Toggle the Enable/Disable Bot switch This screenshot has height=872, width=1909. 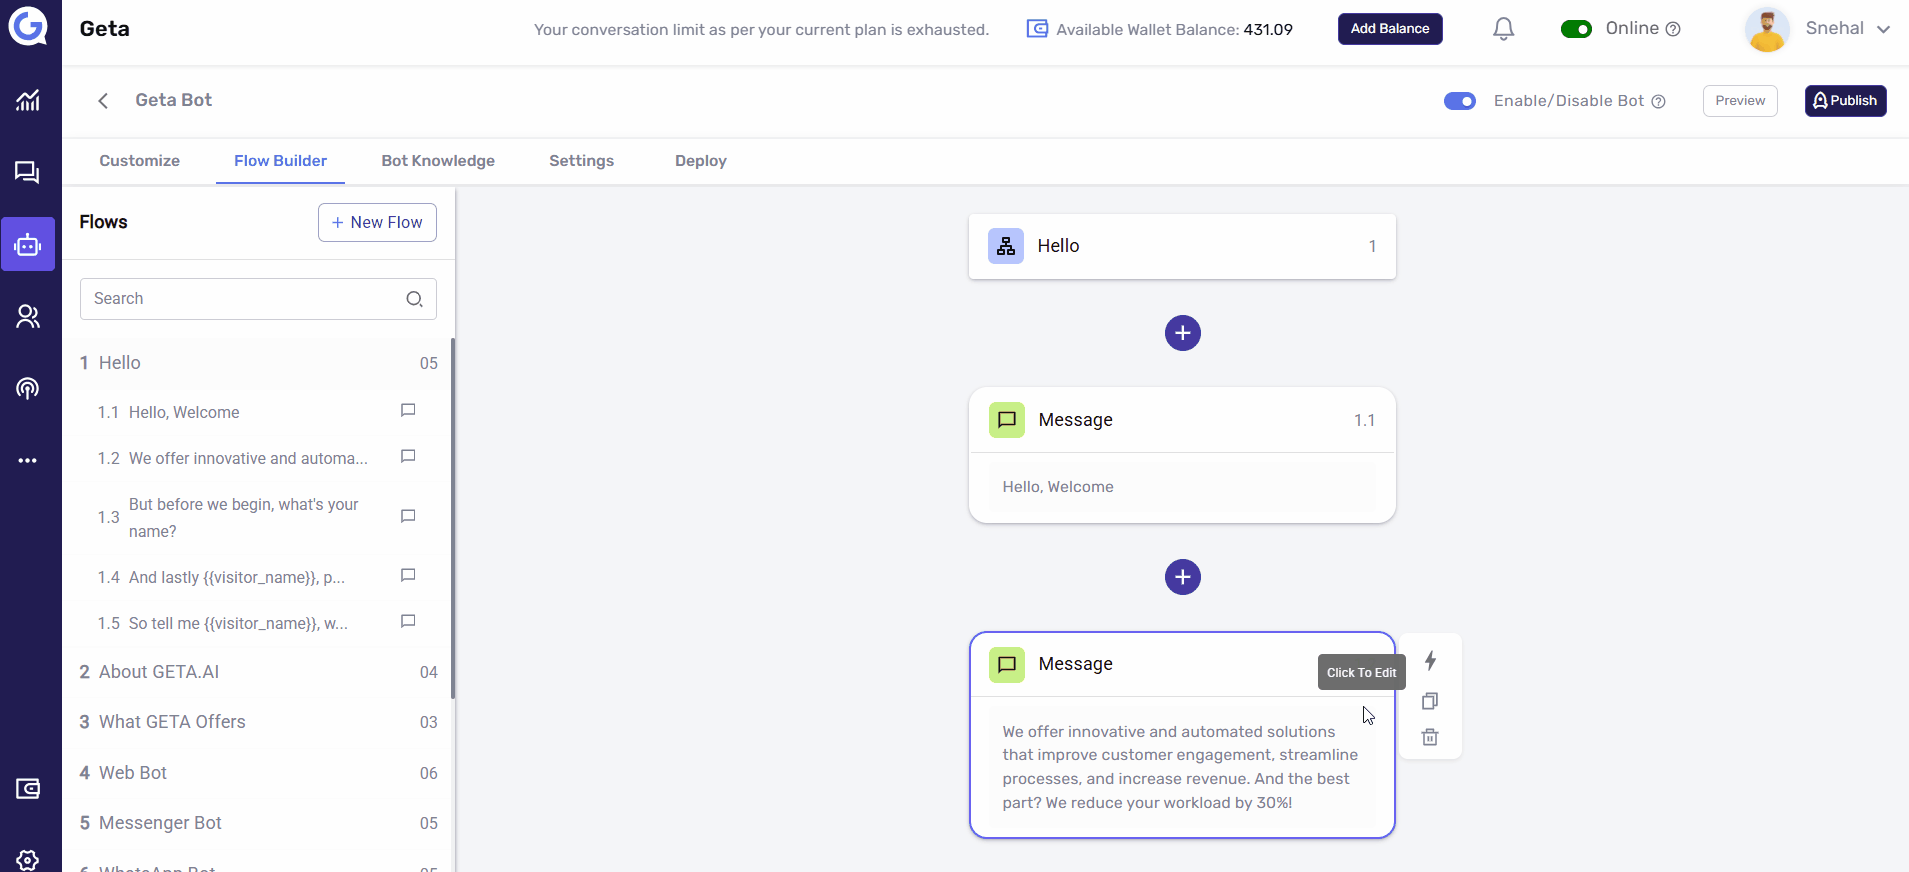coord(1460,101)
